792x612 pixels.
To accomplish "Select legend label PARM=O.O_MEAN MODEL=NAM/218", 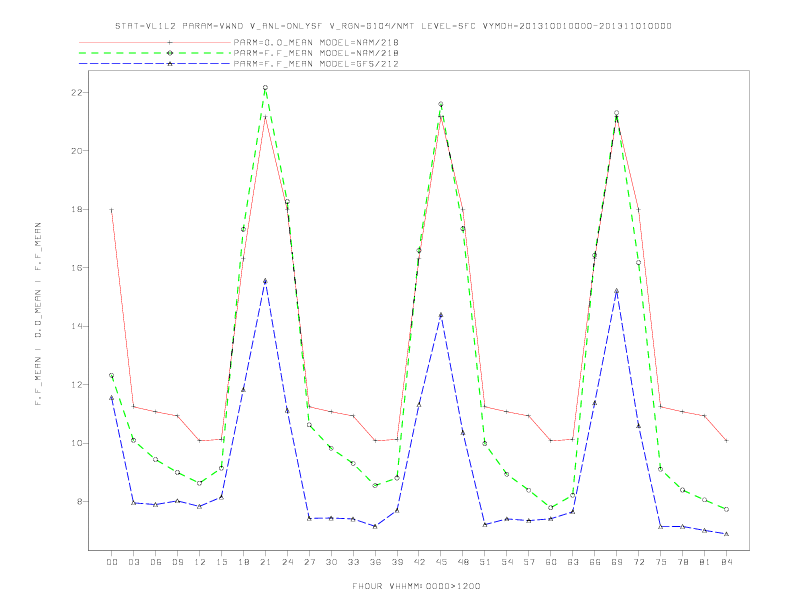I will click(316, 42).
